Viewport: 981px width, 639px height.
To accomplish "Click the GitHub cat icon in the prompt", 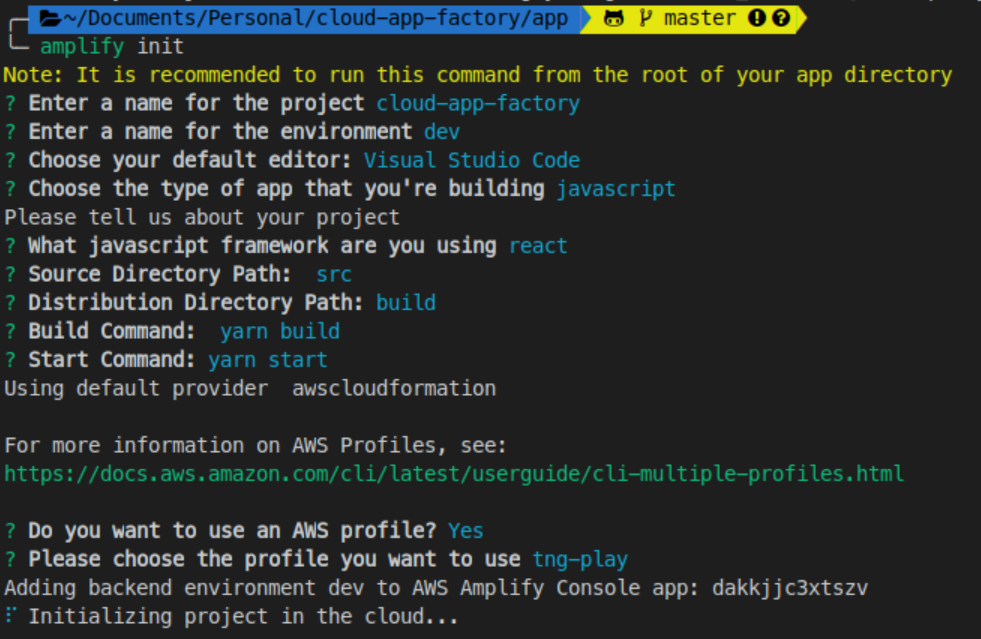I will click(613, 19).
